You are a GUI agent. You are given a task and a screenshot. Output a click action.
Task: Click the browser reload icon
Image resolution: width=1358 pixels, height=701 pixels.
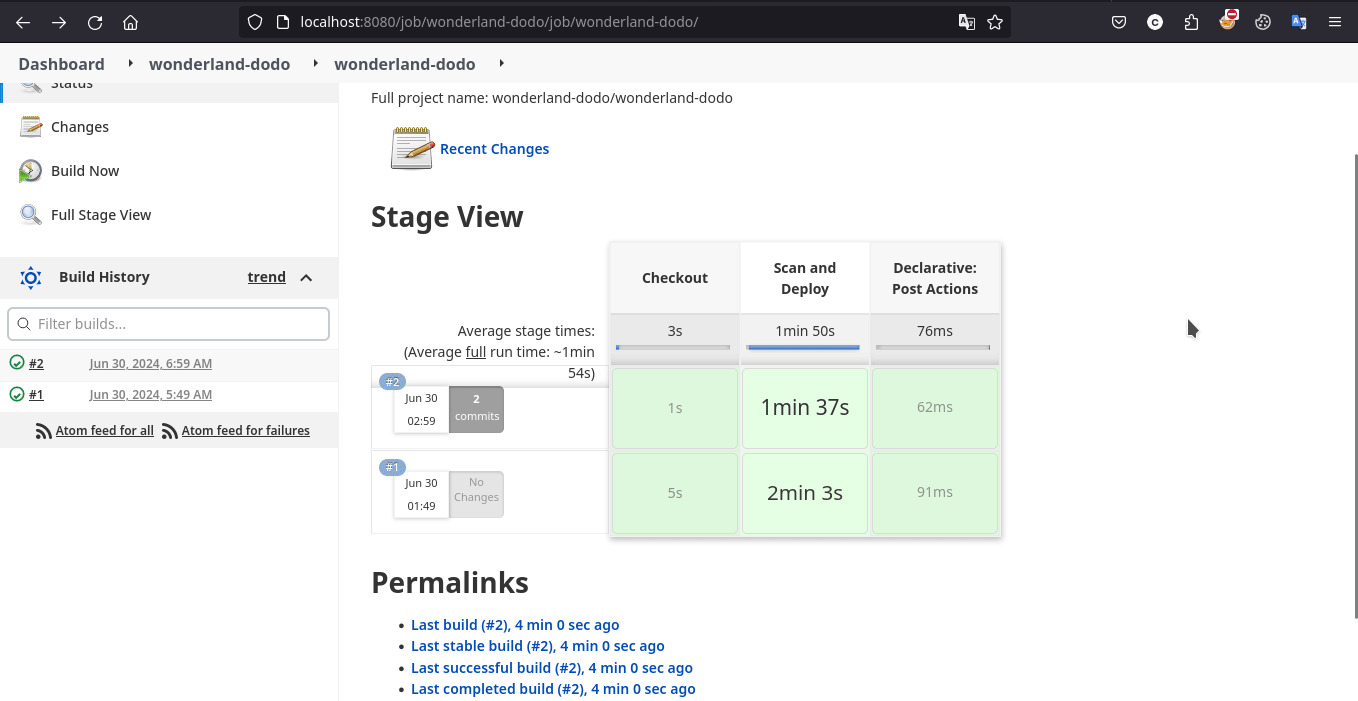coord(95,22)
